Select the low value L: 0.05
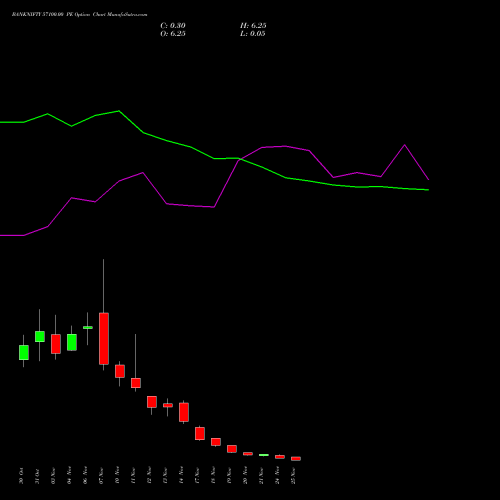 (253, 34)
